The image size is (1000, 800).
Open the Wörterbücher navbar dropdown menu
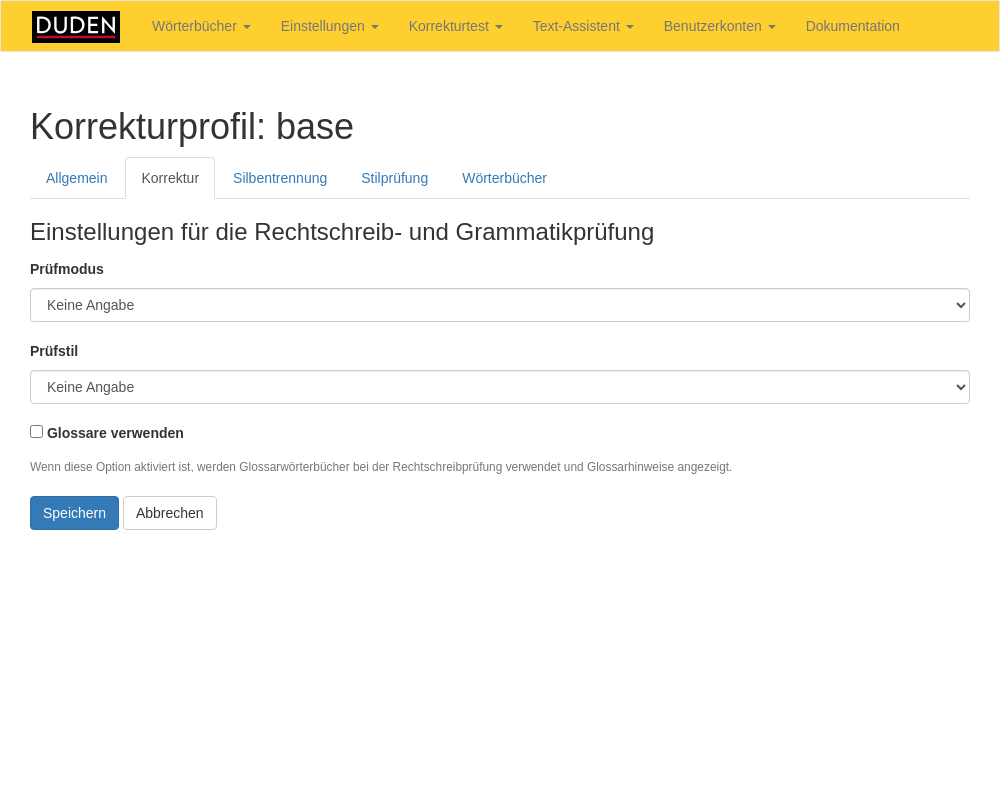[201, 26]
